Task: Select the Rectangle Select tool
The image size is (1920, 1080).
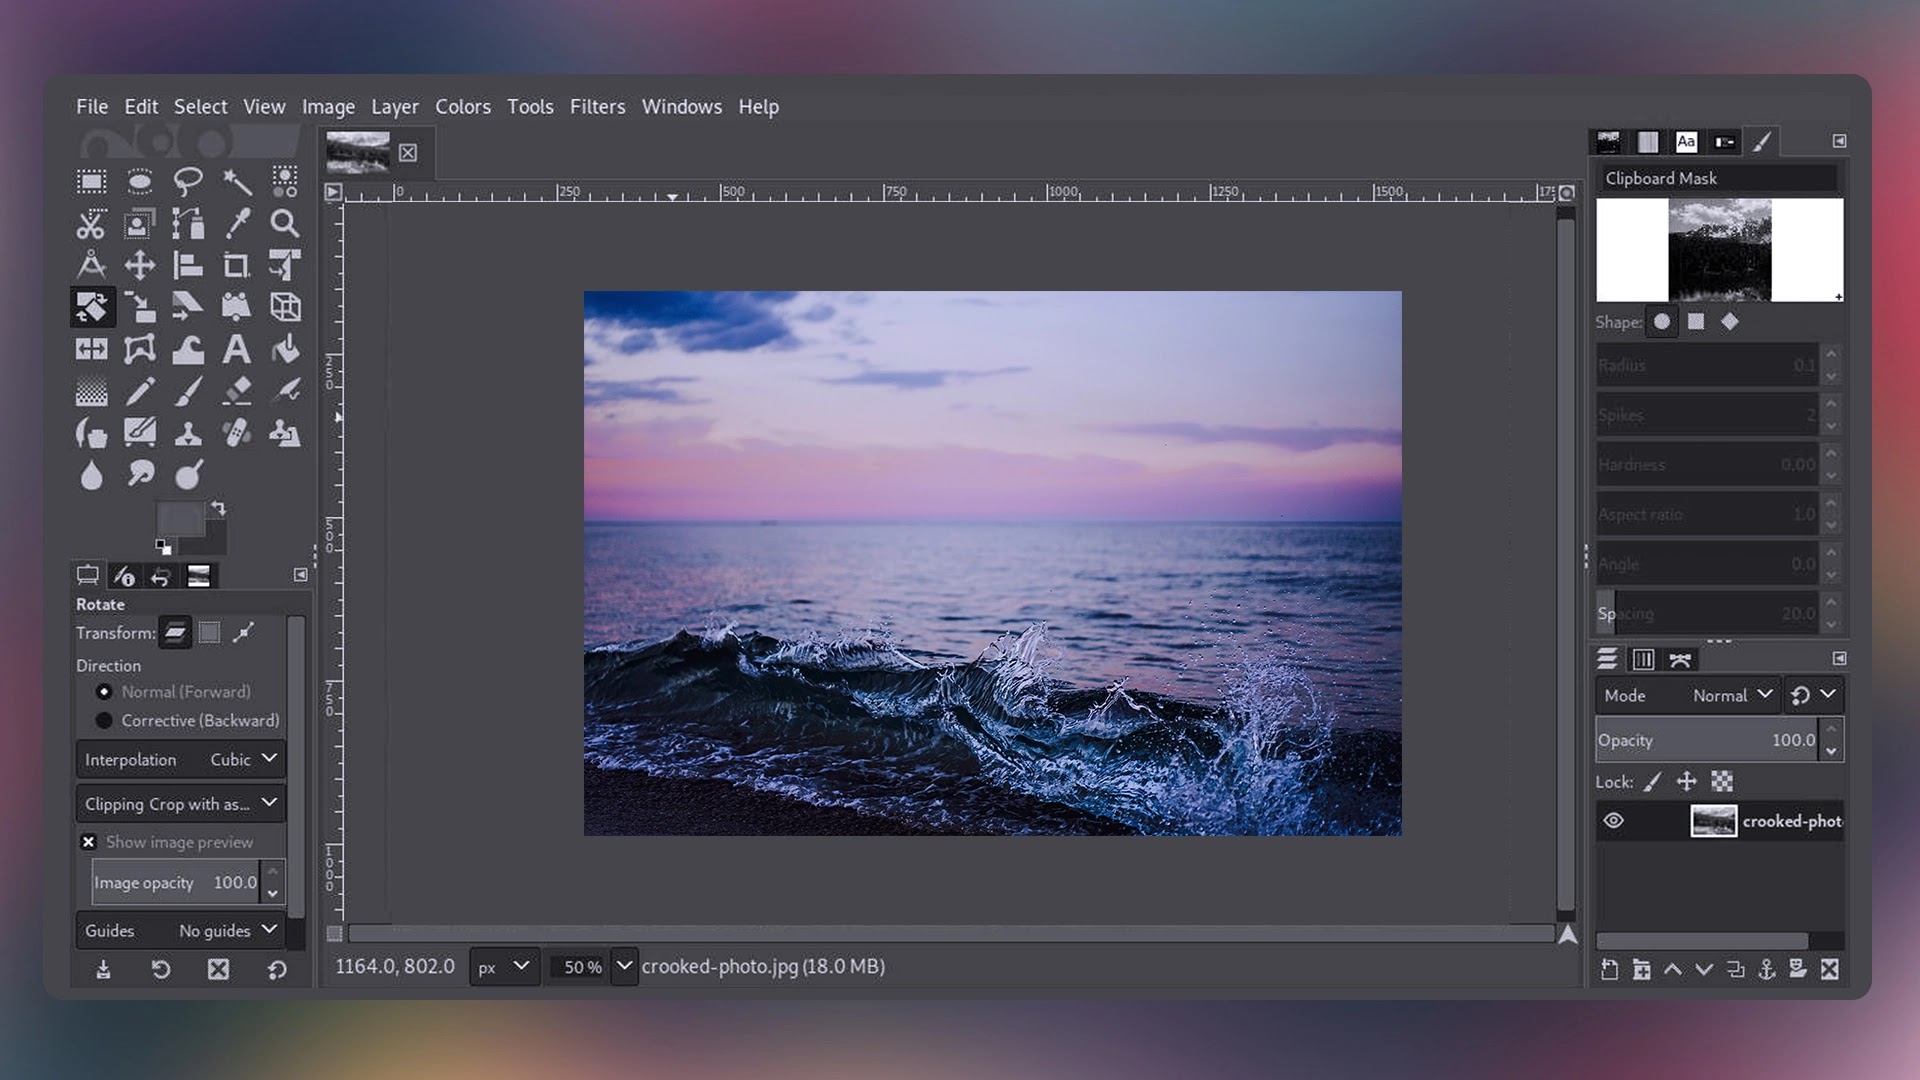Action: [91, 181]
